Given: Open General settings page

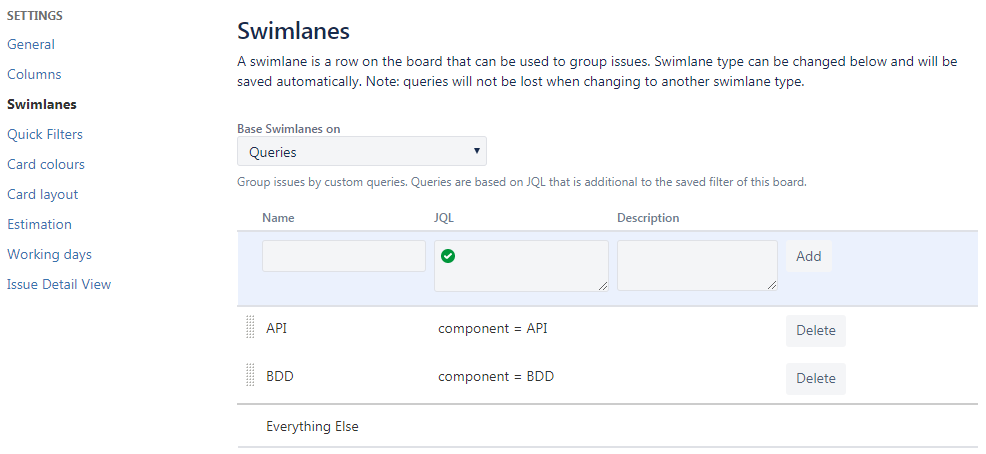Looking at the screenshot, I should (31, 44).
